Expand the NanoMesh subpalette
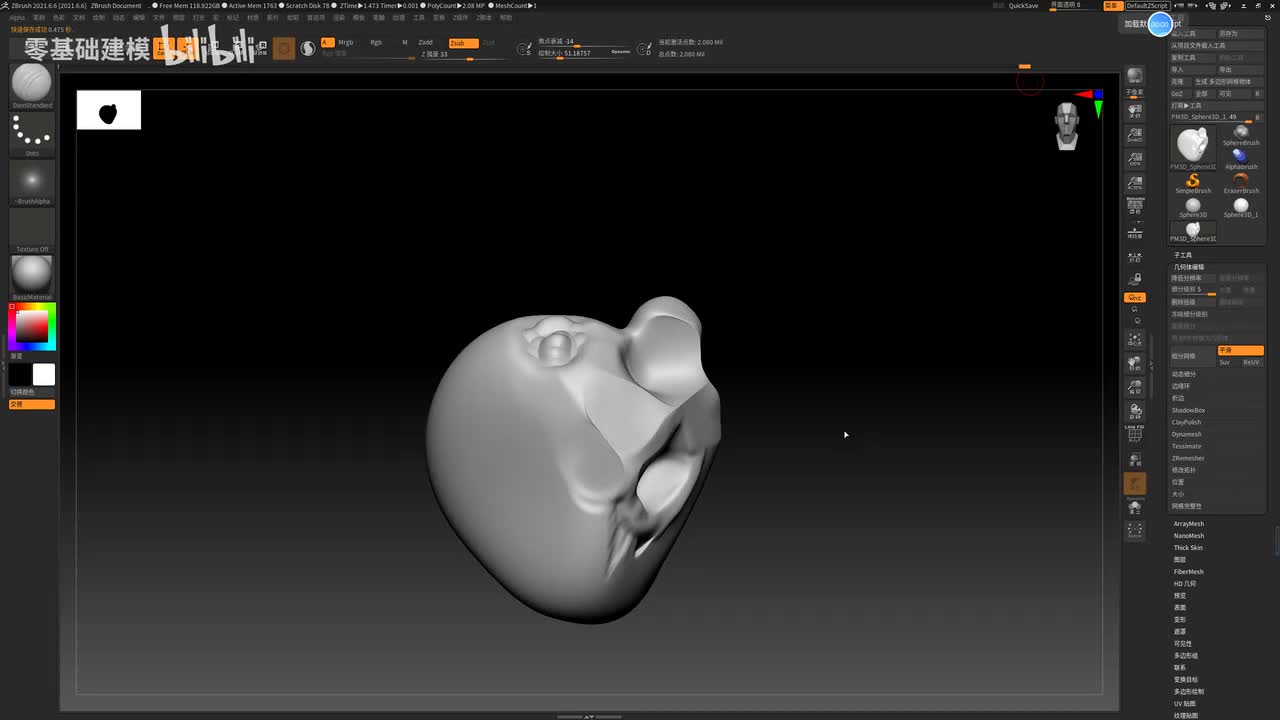This screenshot has height=720, width=1280. coord(1189,536)
